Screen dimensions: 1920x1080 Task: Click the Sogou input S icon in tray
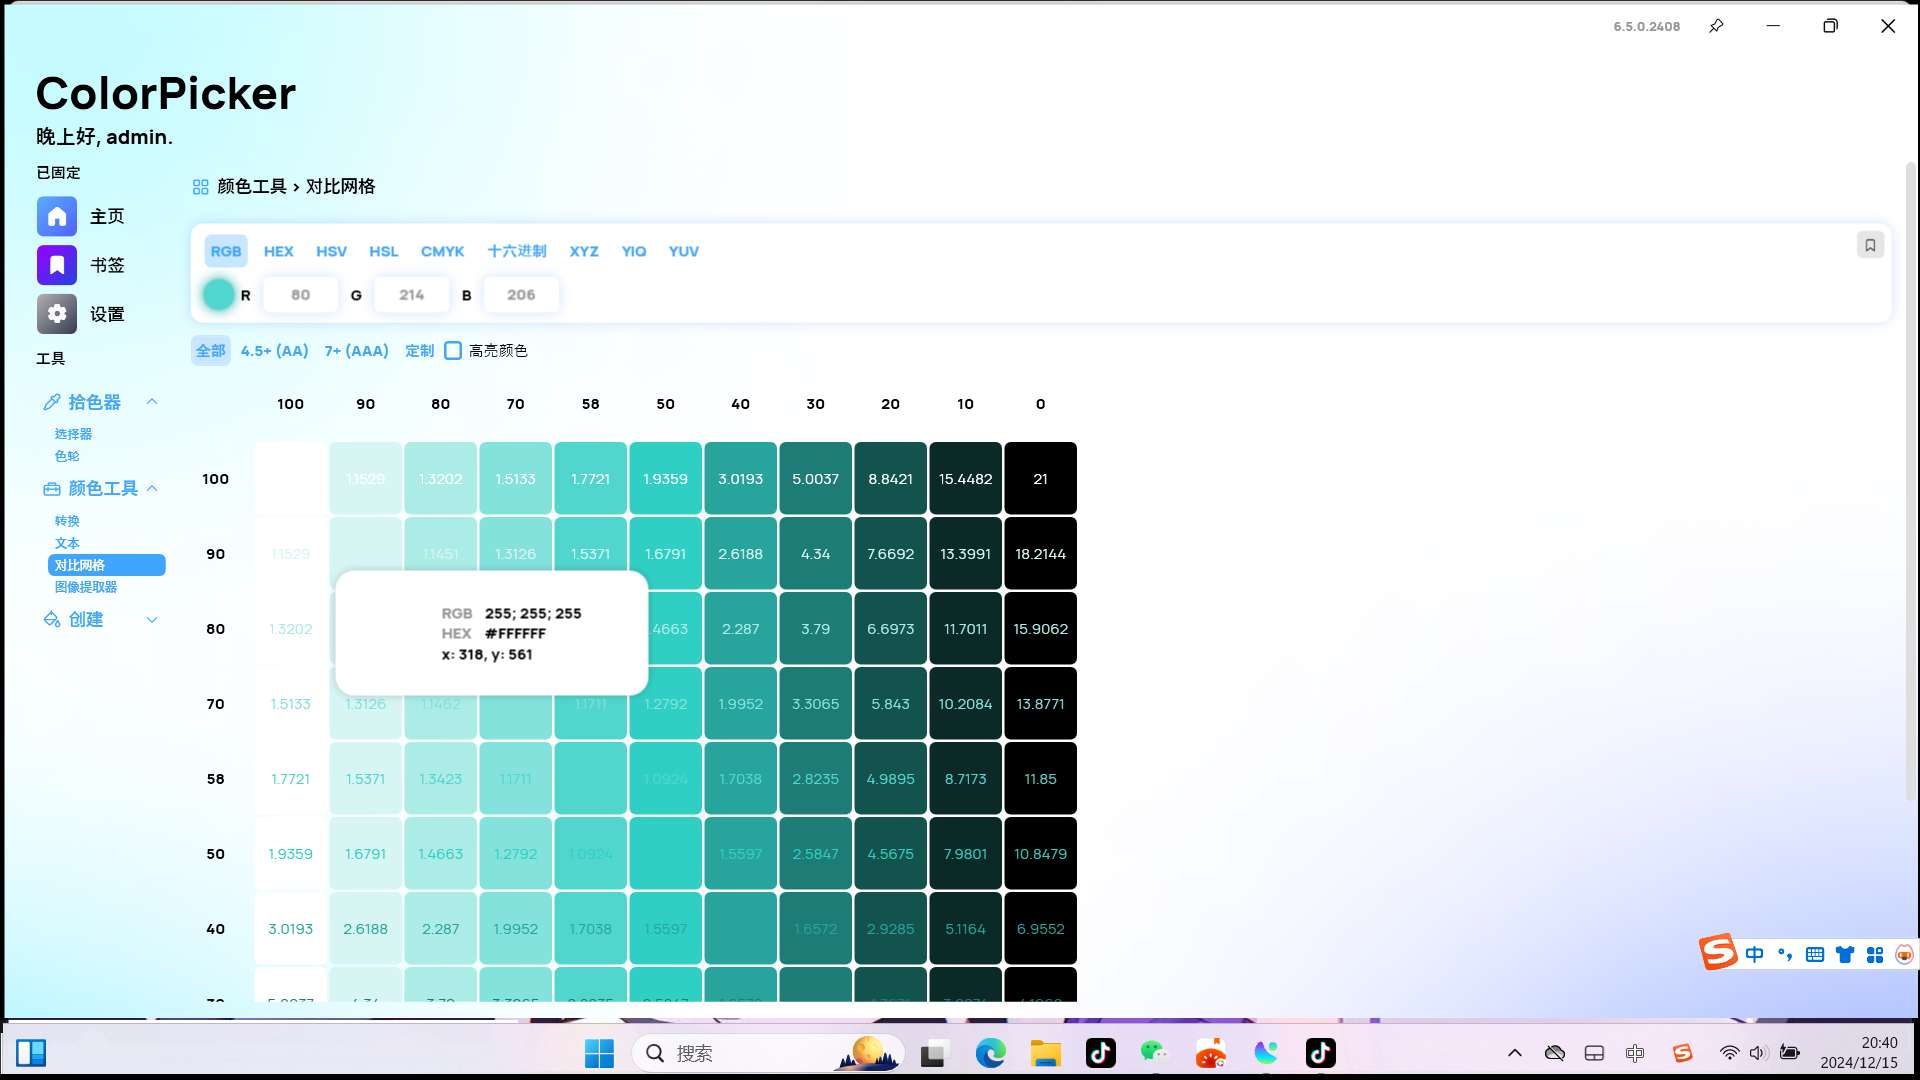[x=1682, y=1053]
